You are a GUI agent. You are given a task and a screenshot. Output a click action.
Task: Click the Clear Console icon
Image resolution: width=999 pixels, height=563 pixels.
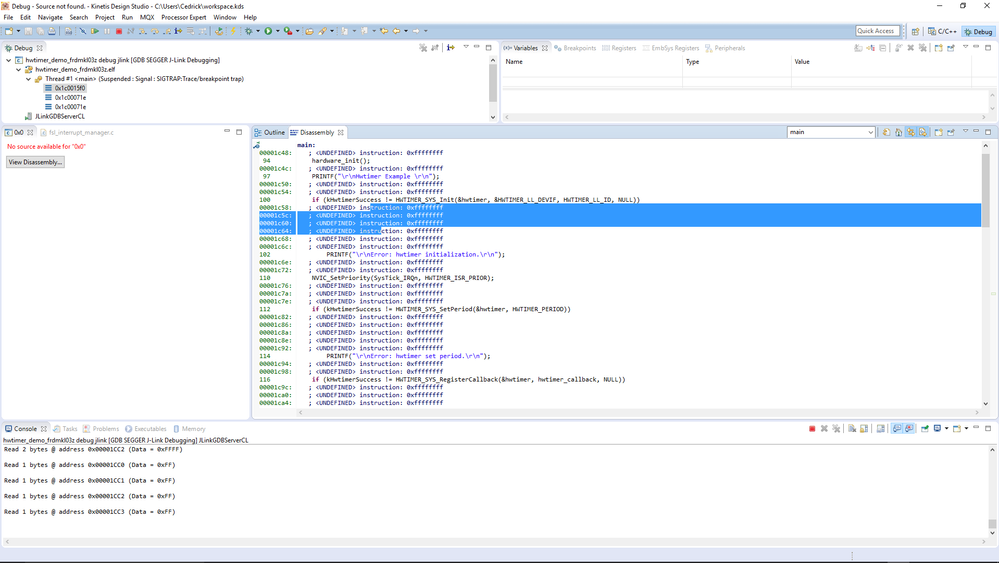tap(852, 429)
